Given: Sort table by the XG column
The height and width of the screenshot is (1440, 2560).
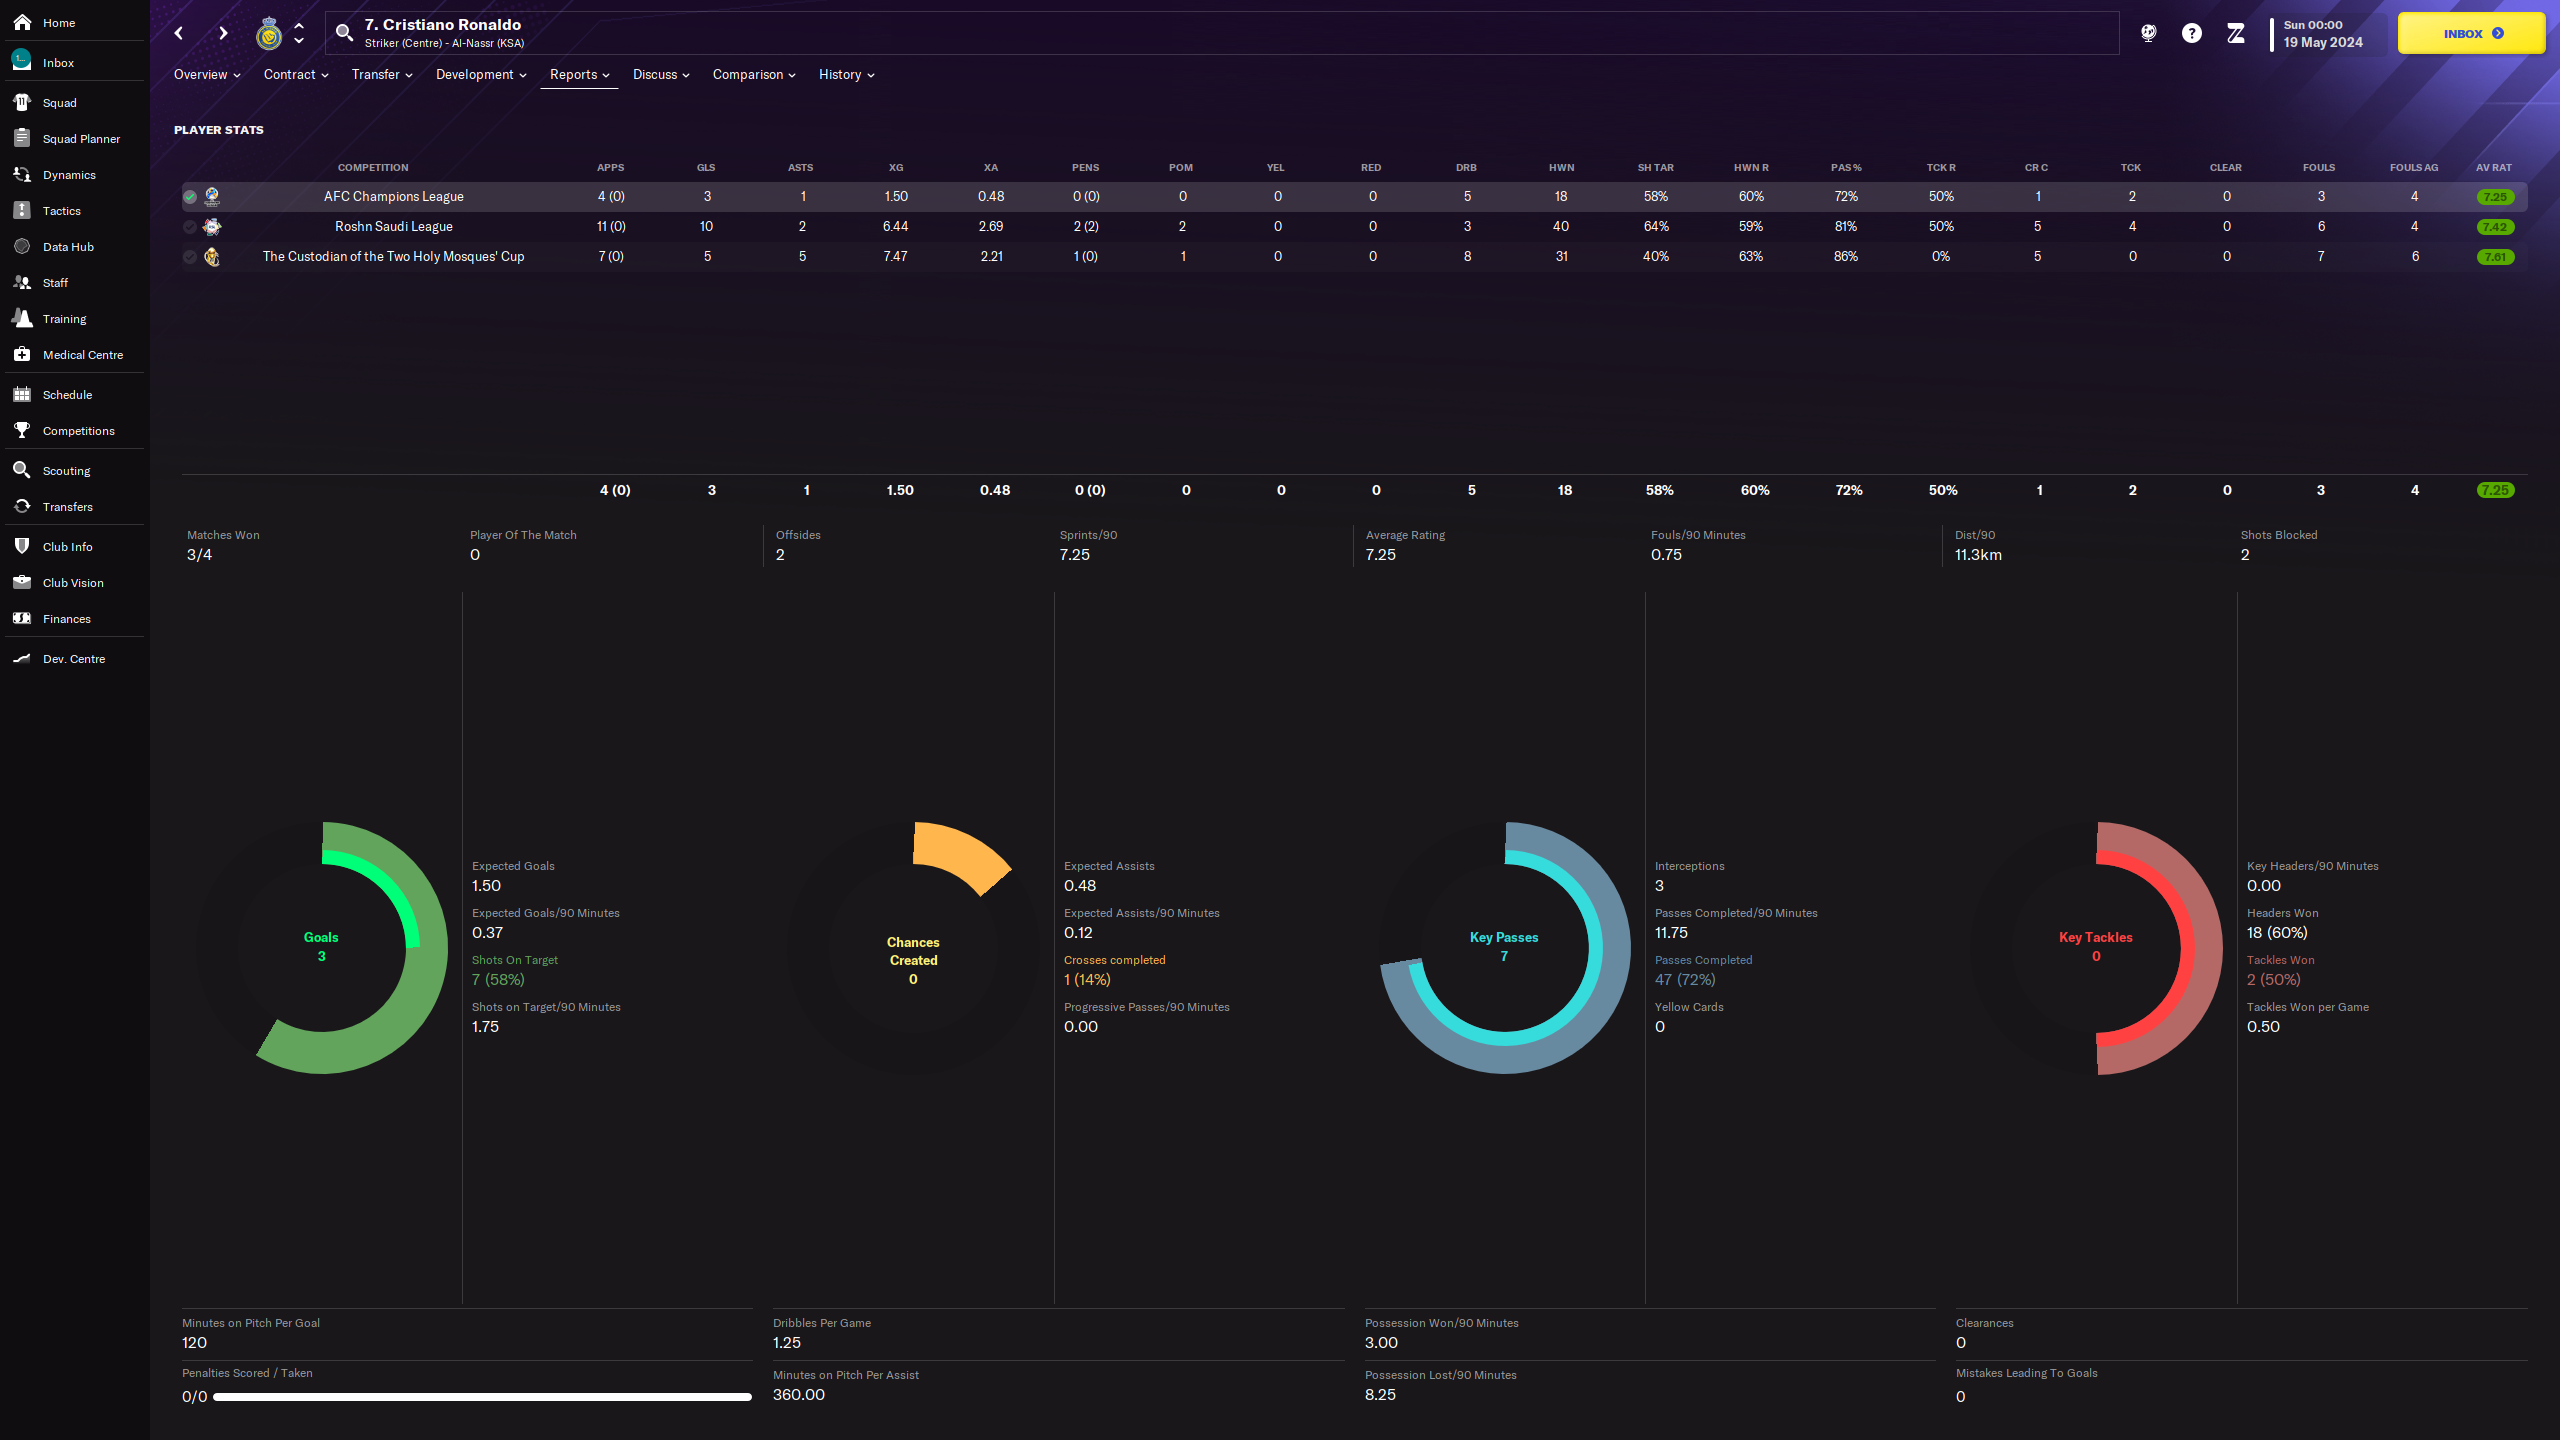Looking at the screenshot, I should point(896,168).
